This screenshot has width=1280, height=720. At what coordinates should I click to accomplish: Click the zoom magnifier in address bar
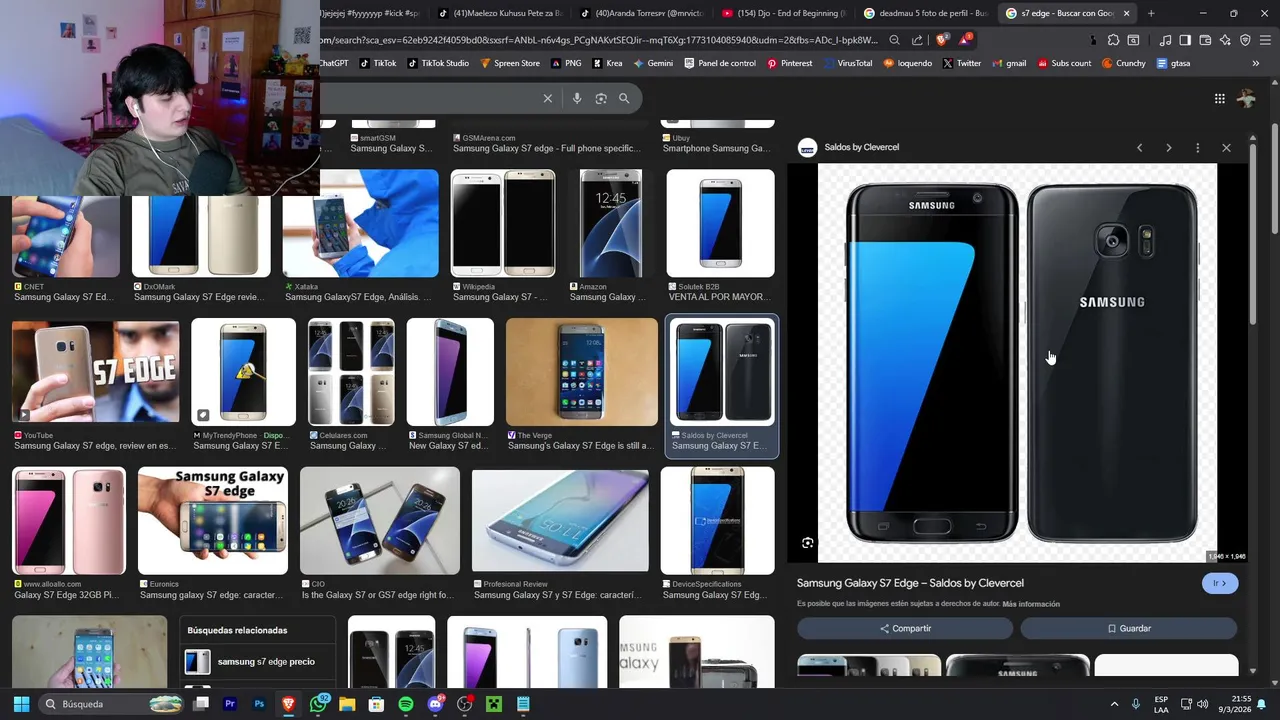pos(894,40)
